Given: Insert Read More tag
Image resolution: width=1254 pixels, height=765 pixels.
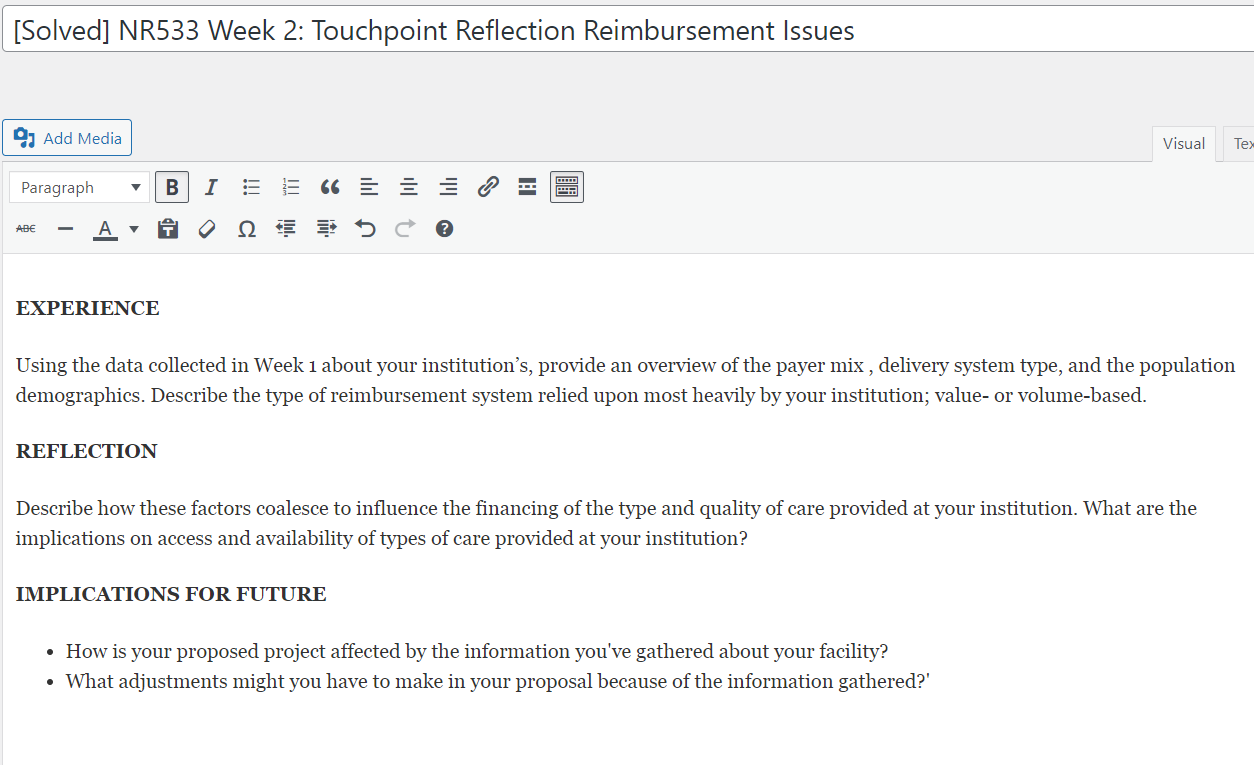Looking at the screenshot, I should coord(527,187).
